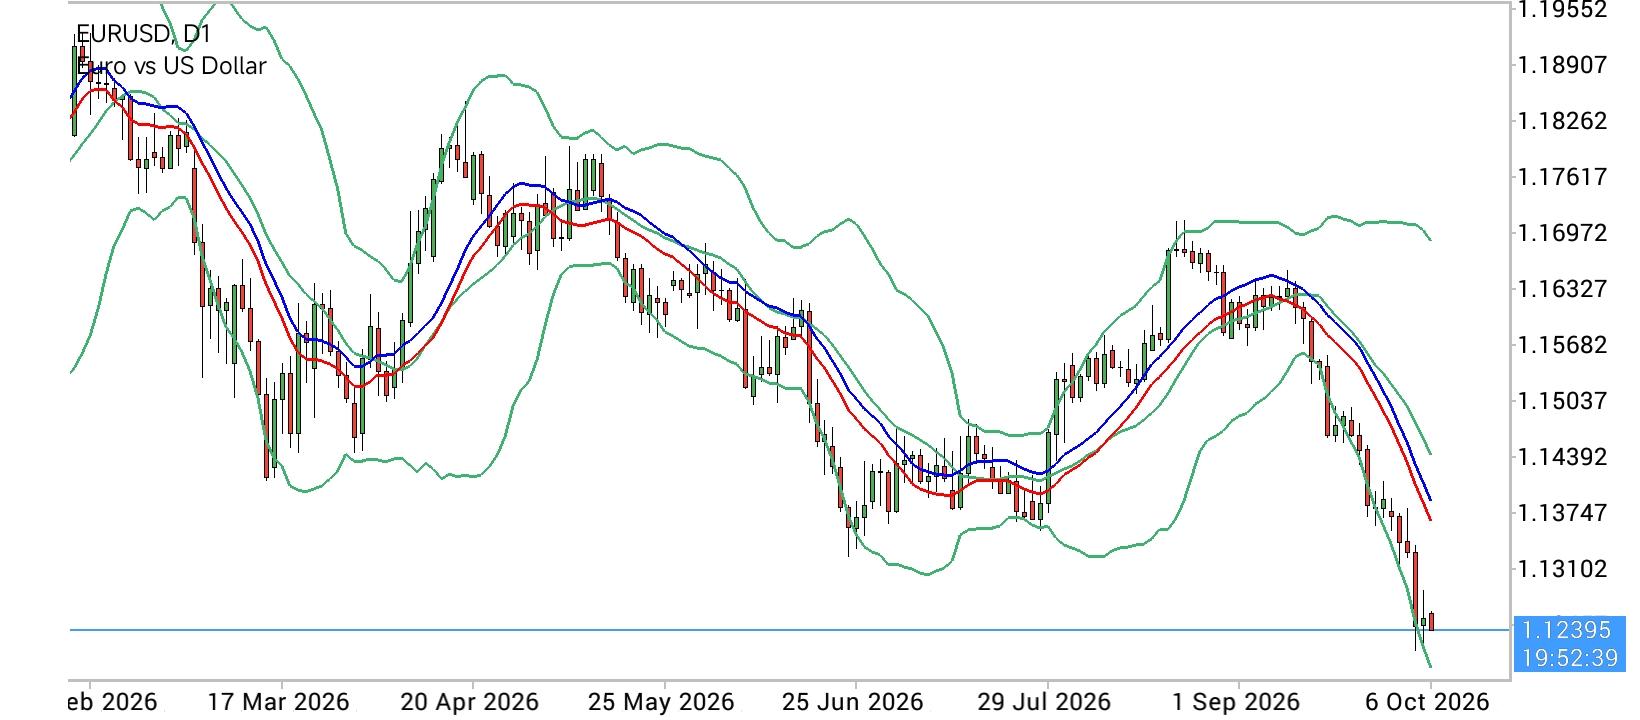This screenshot has width=1640, height=720.
Task: Click the candle countdown timer 19:52:39
Action: click(x=1568, y=658)
